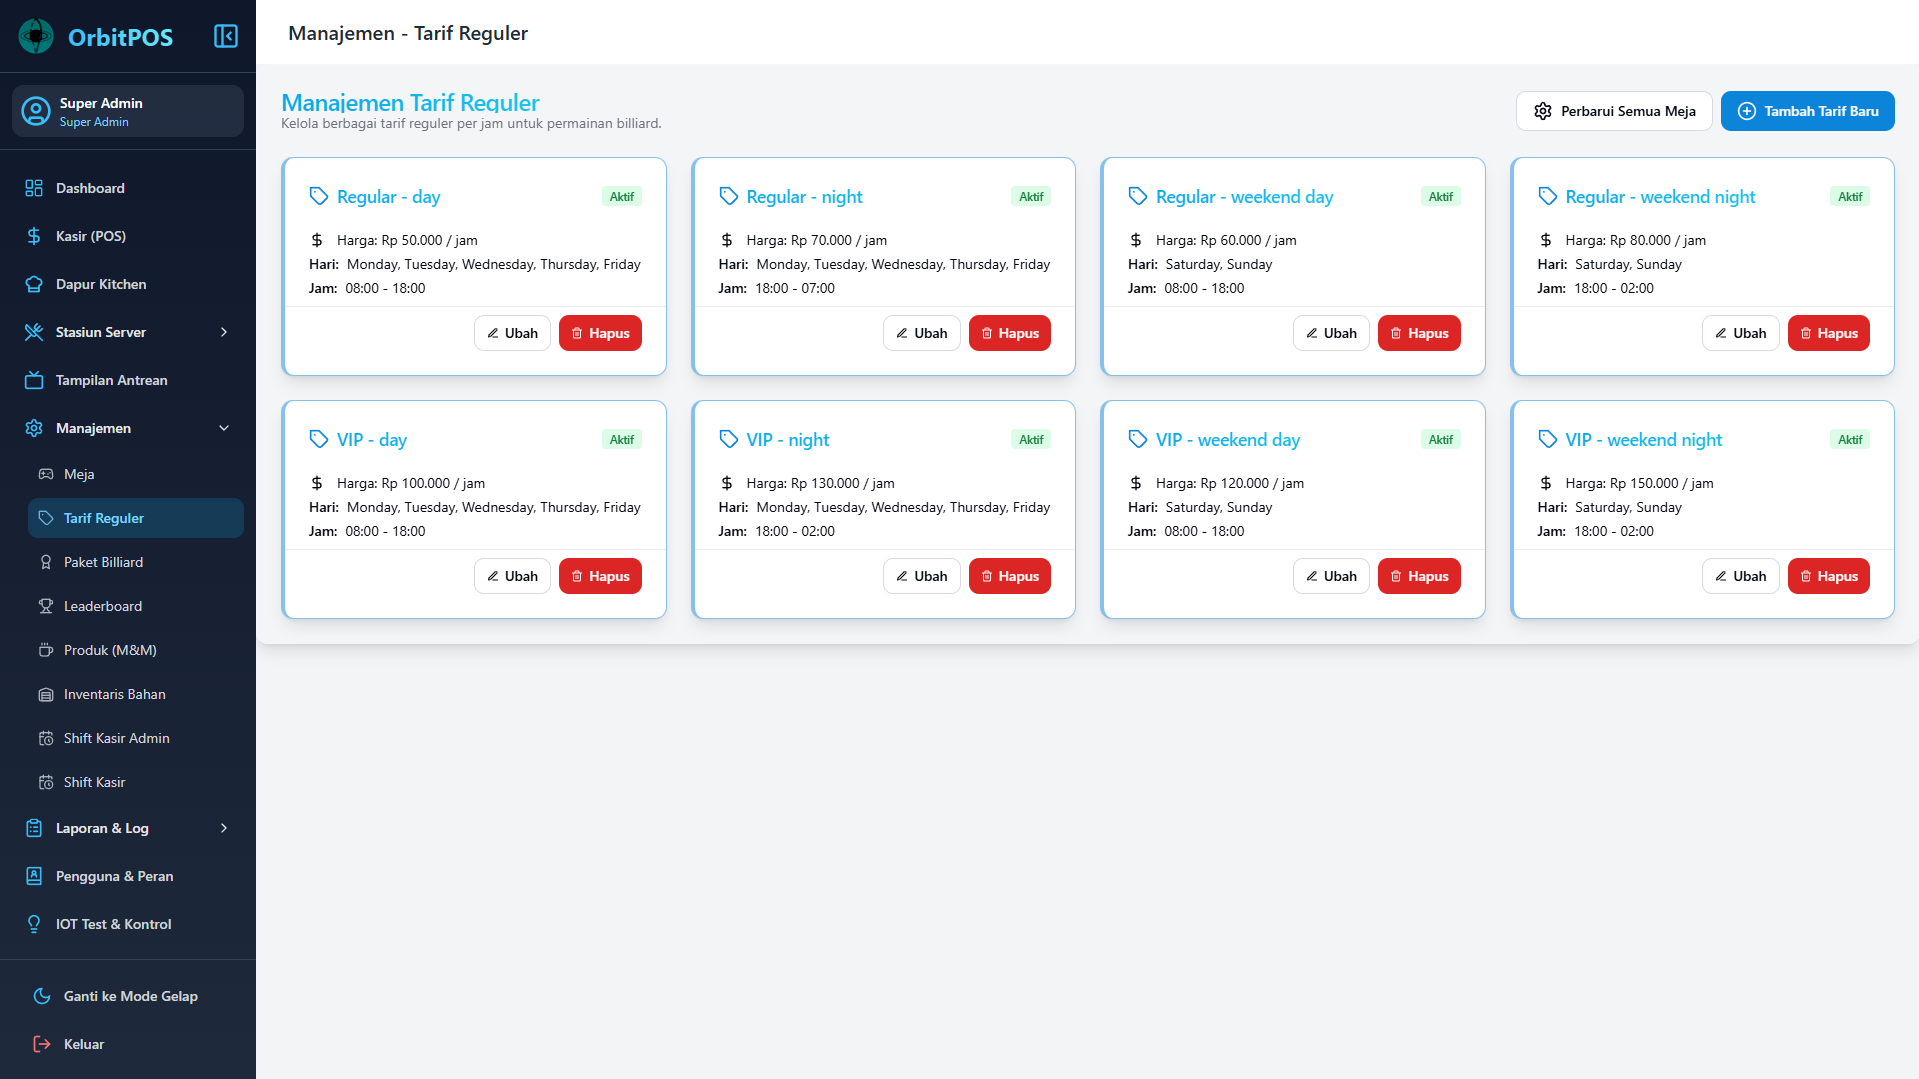The height and width of the screenshot is (1079, 1919).
Task: Click the Dapur Kitchen chef hat icon
Action: (34, 284)
